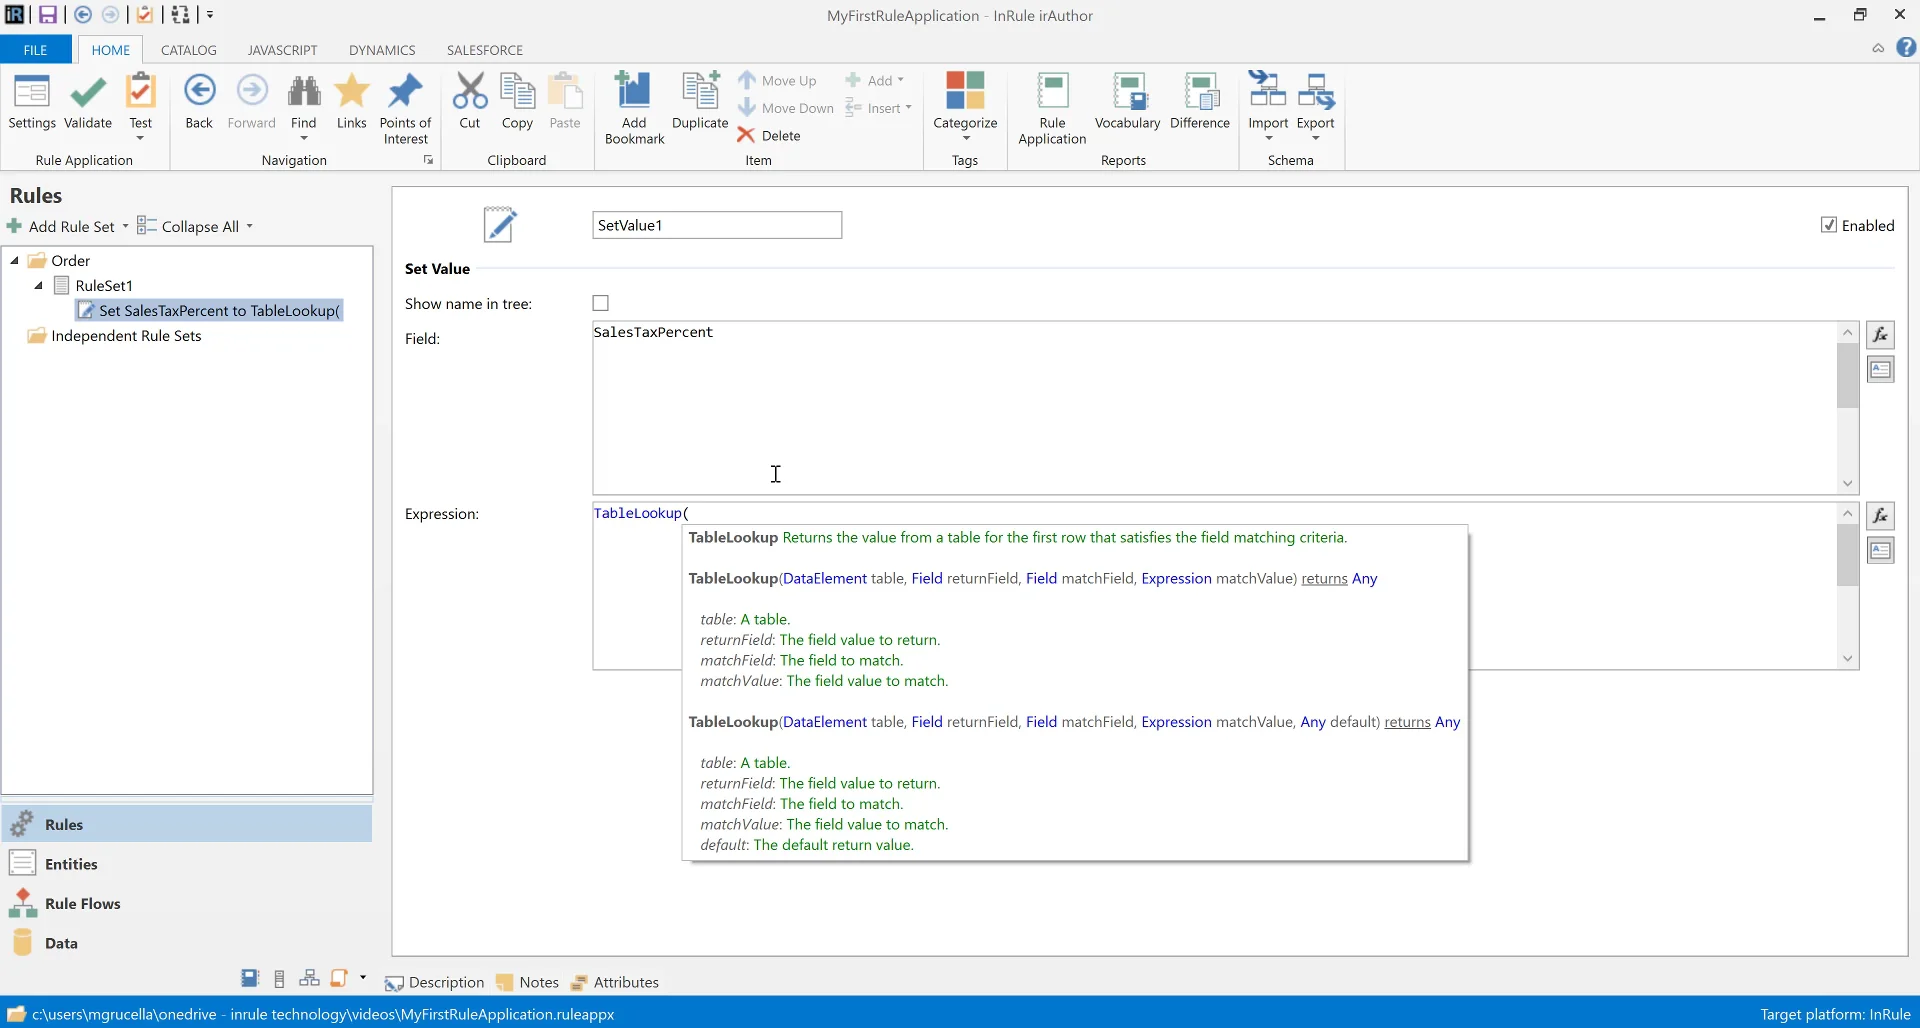Toggle the Rules sidebar section

pos(65,824)
